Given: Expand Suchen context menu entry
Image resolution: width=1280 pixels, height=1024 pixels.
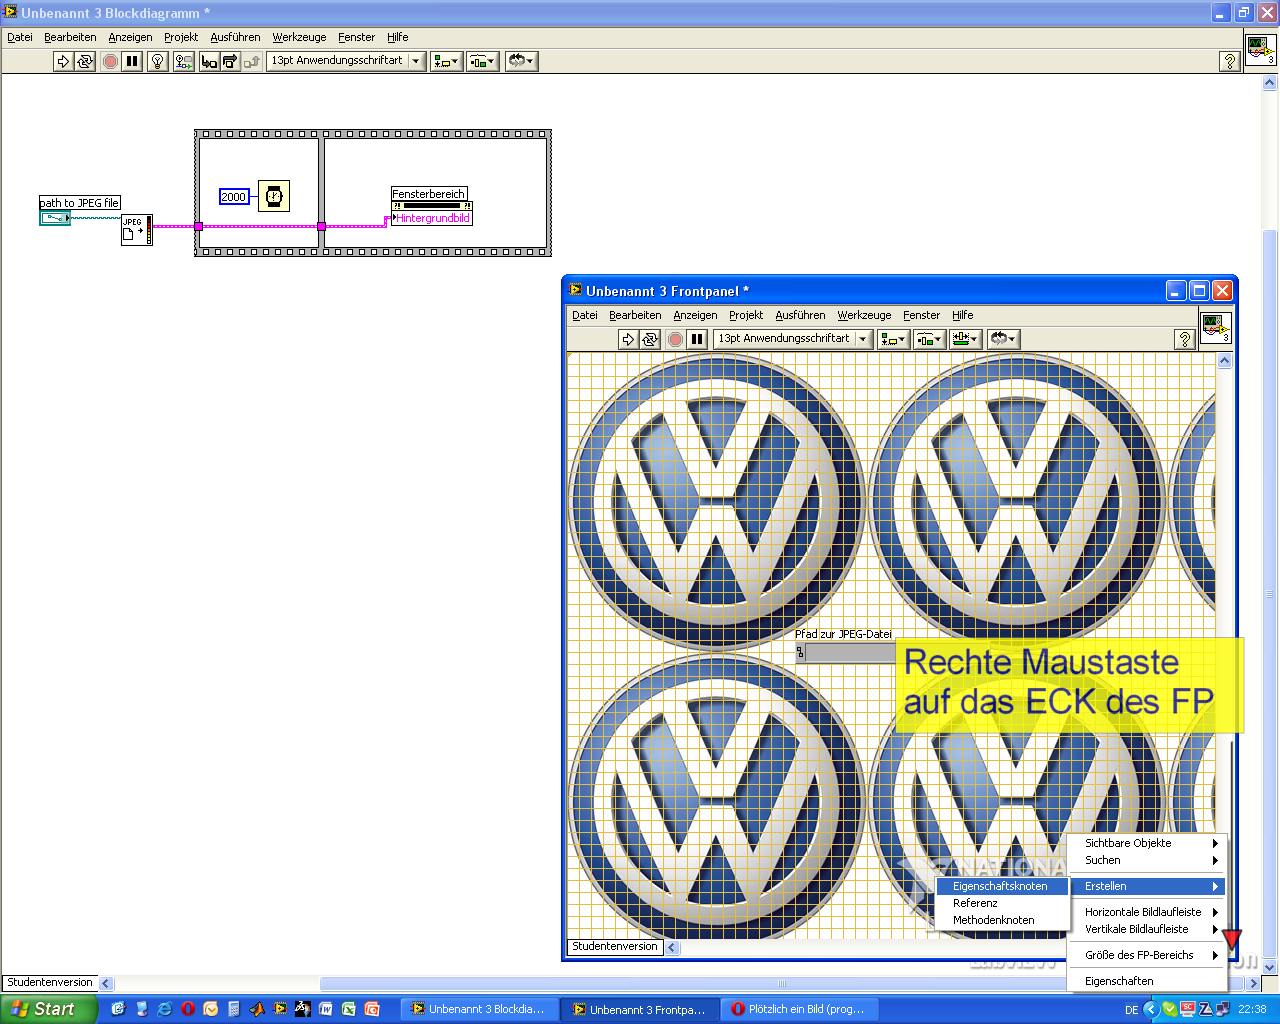Looking at the screenshot, I should coord(1147,860).
